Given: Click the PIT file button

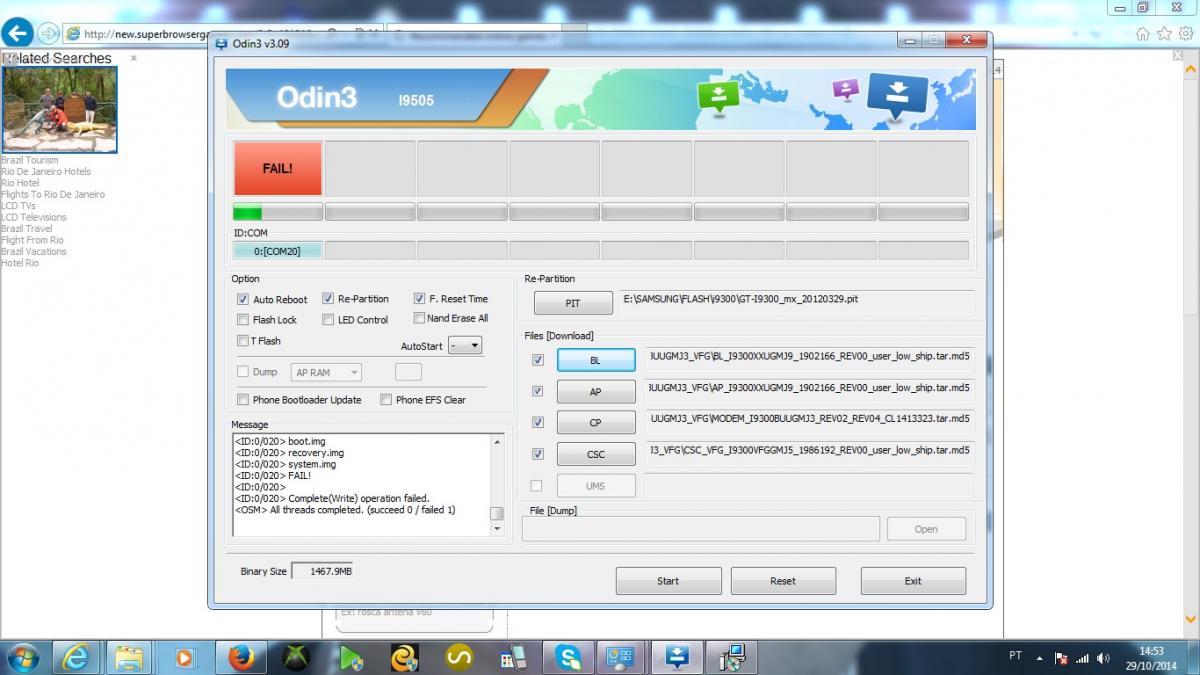Looking at the screenshot, I should click(573, 303).
